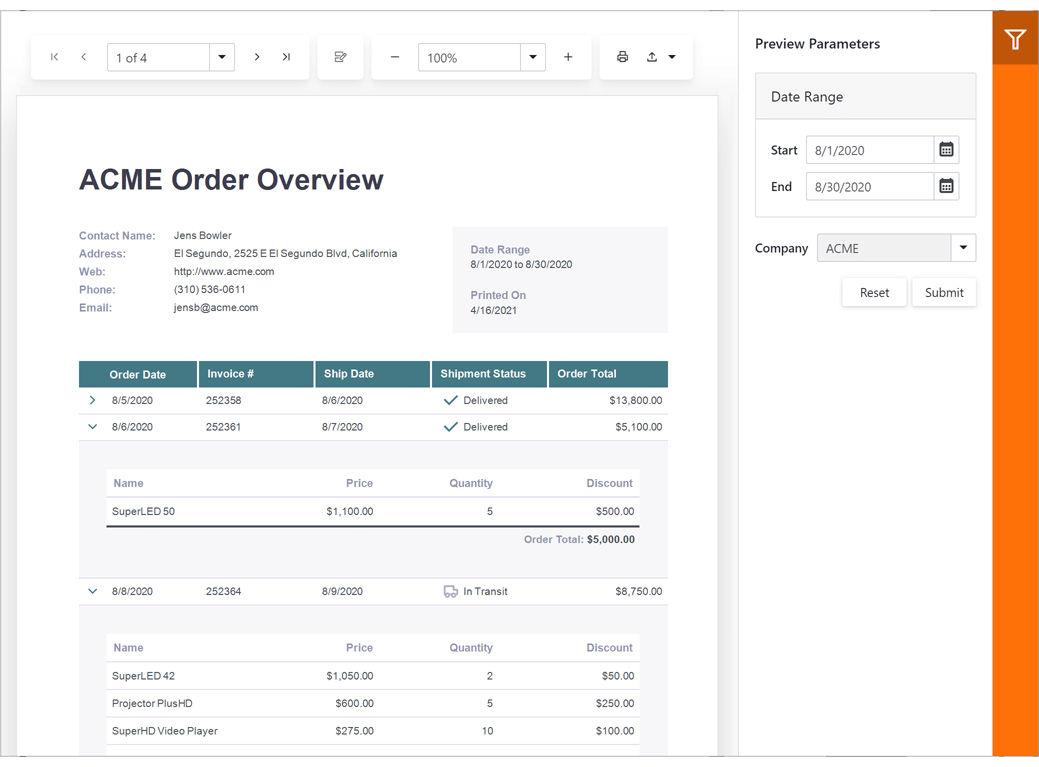Open the Company dropdown showing ACME
Screen dimensions: 1039x767
(962, 247)
